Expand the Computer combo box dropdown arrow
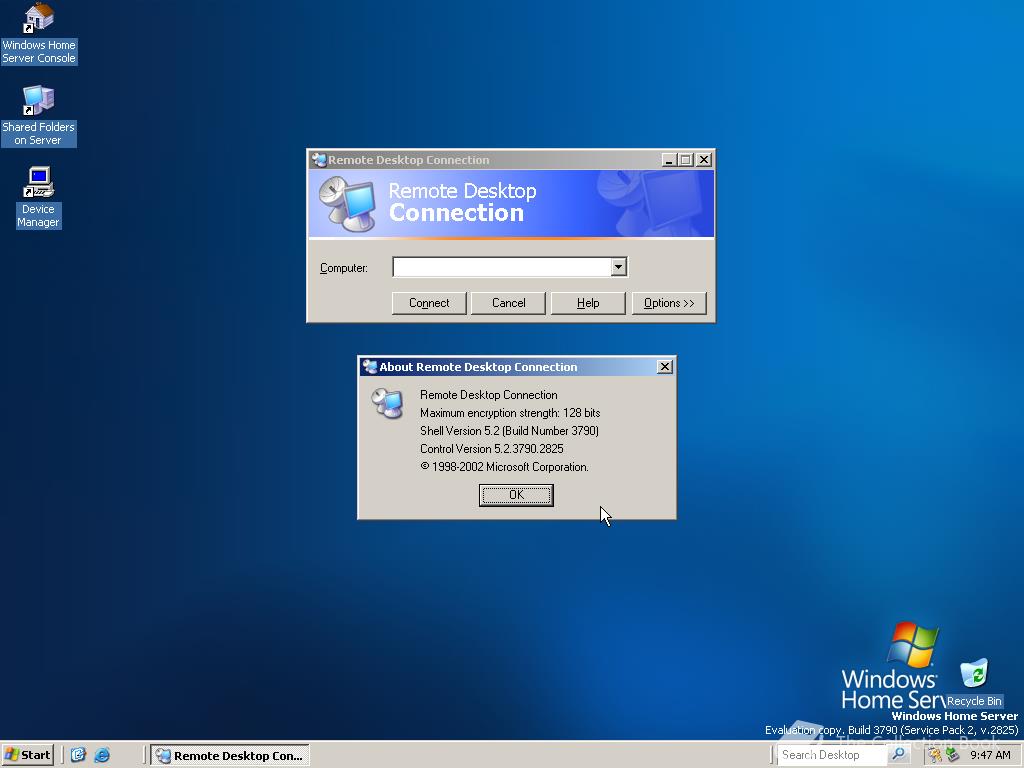Image resolution: width=1024 pixels, height=768 pixels. tap(618, 266)
